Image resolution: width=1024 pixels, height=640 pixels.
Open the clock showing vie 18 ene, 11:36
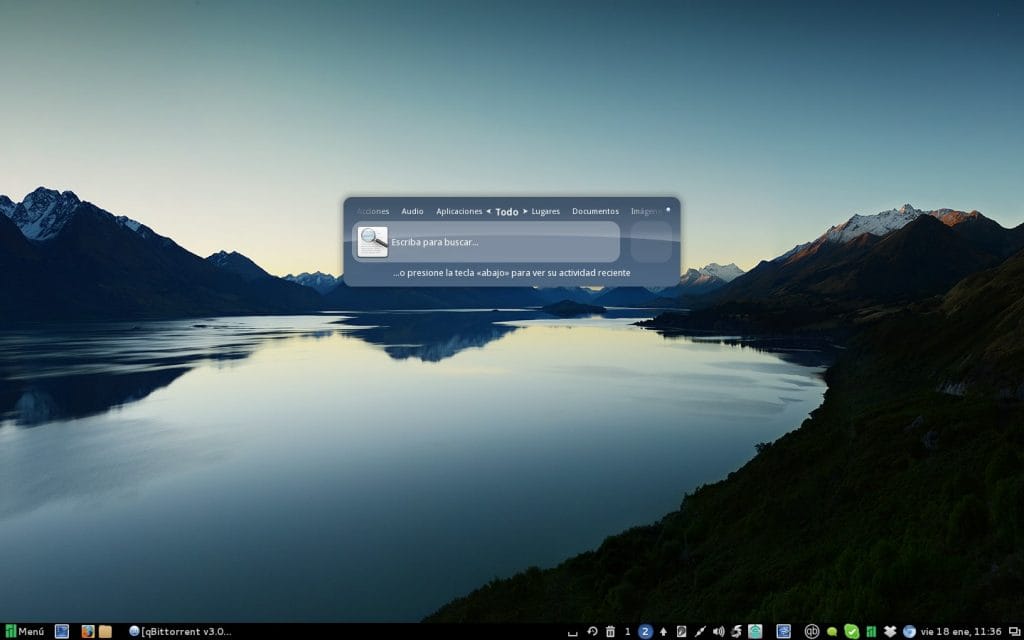click(961, 632)
